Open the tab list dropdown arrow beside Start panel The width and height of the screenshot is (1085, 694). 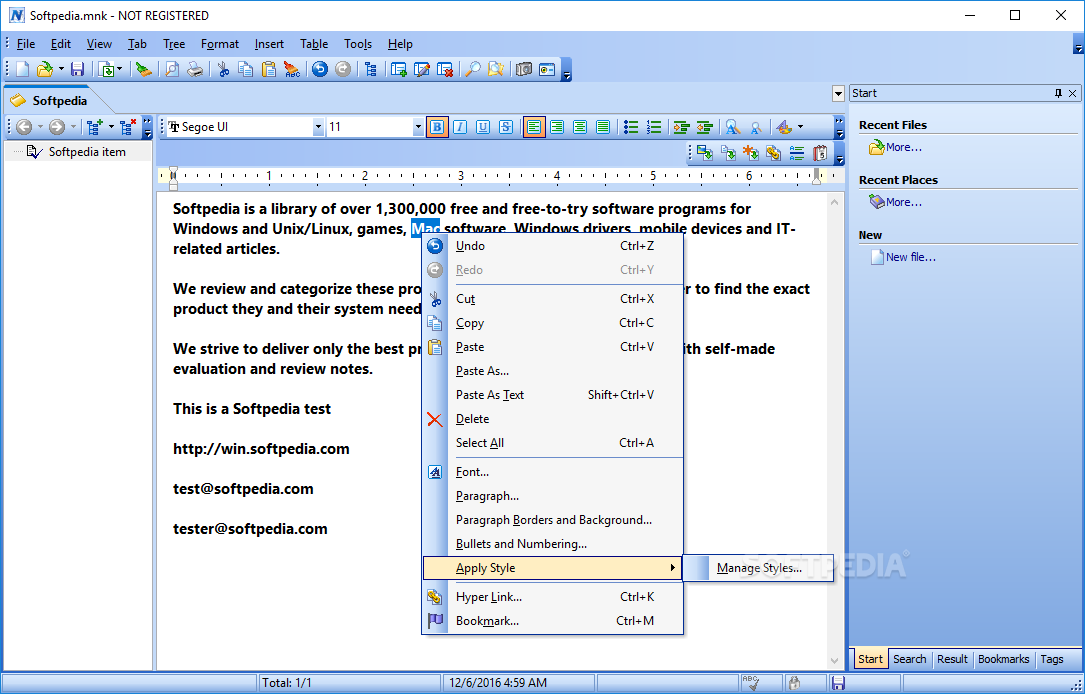(839, 93)
